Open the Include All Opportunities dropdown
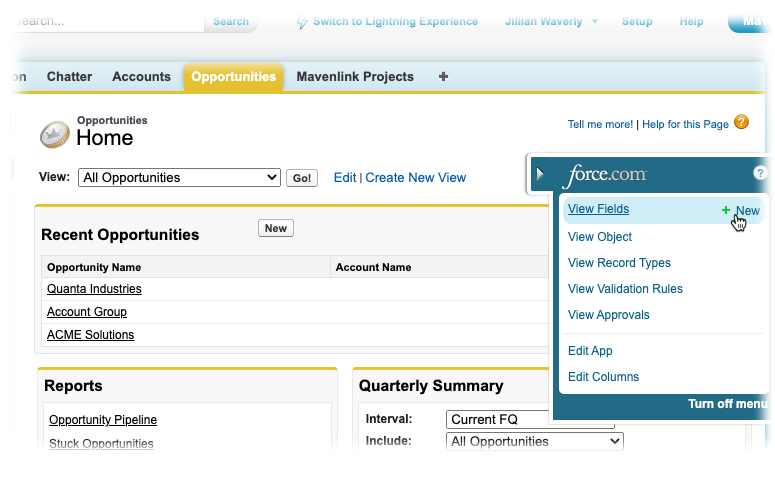 [x=535, y=441]
